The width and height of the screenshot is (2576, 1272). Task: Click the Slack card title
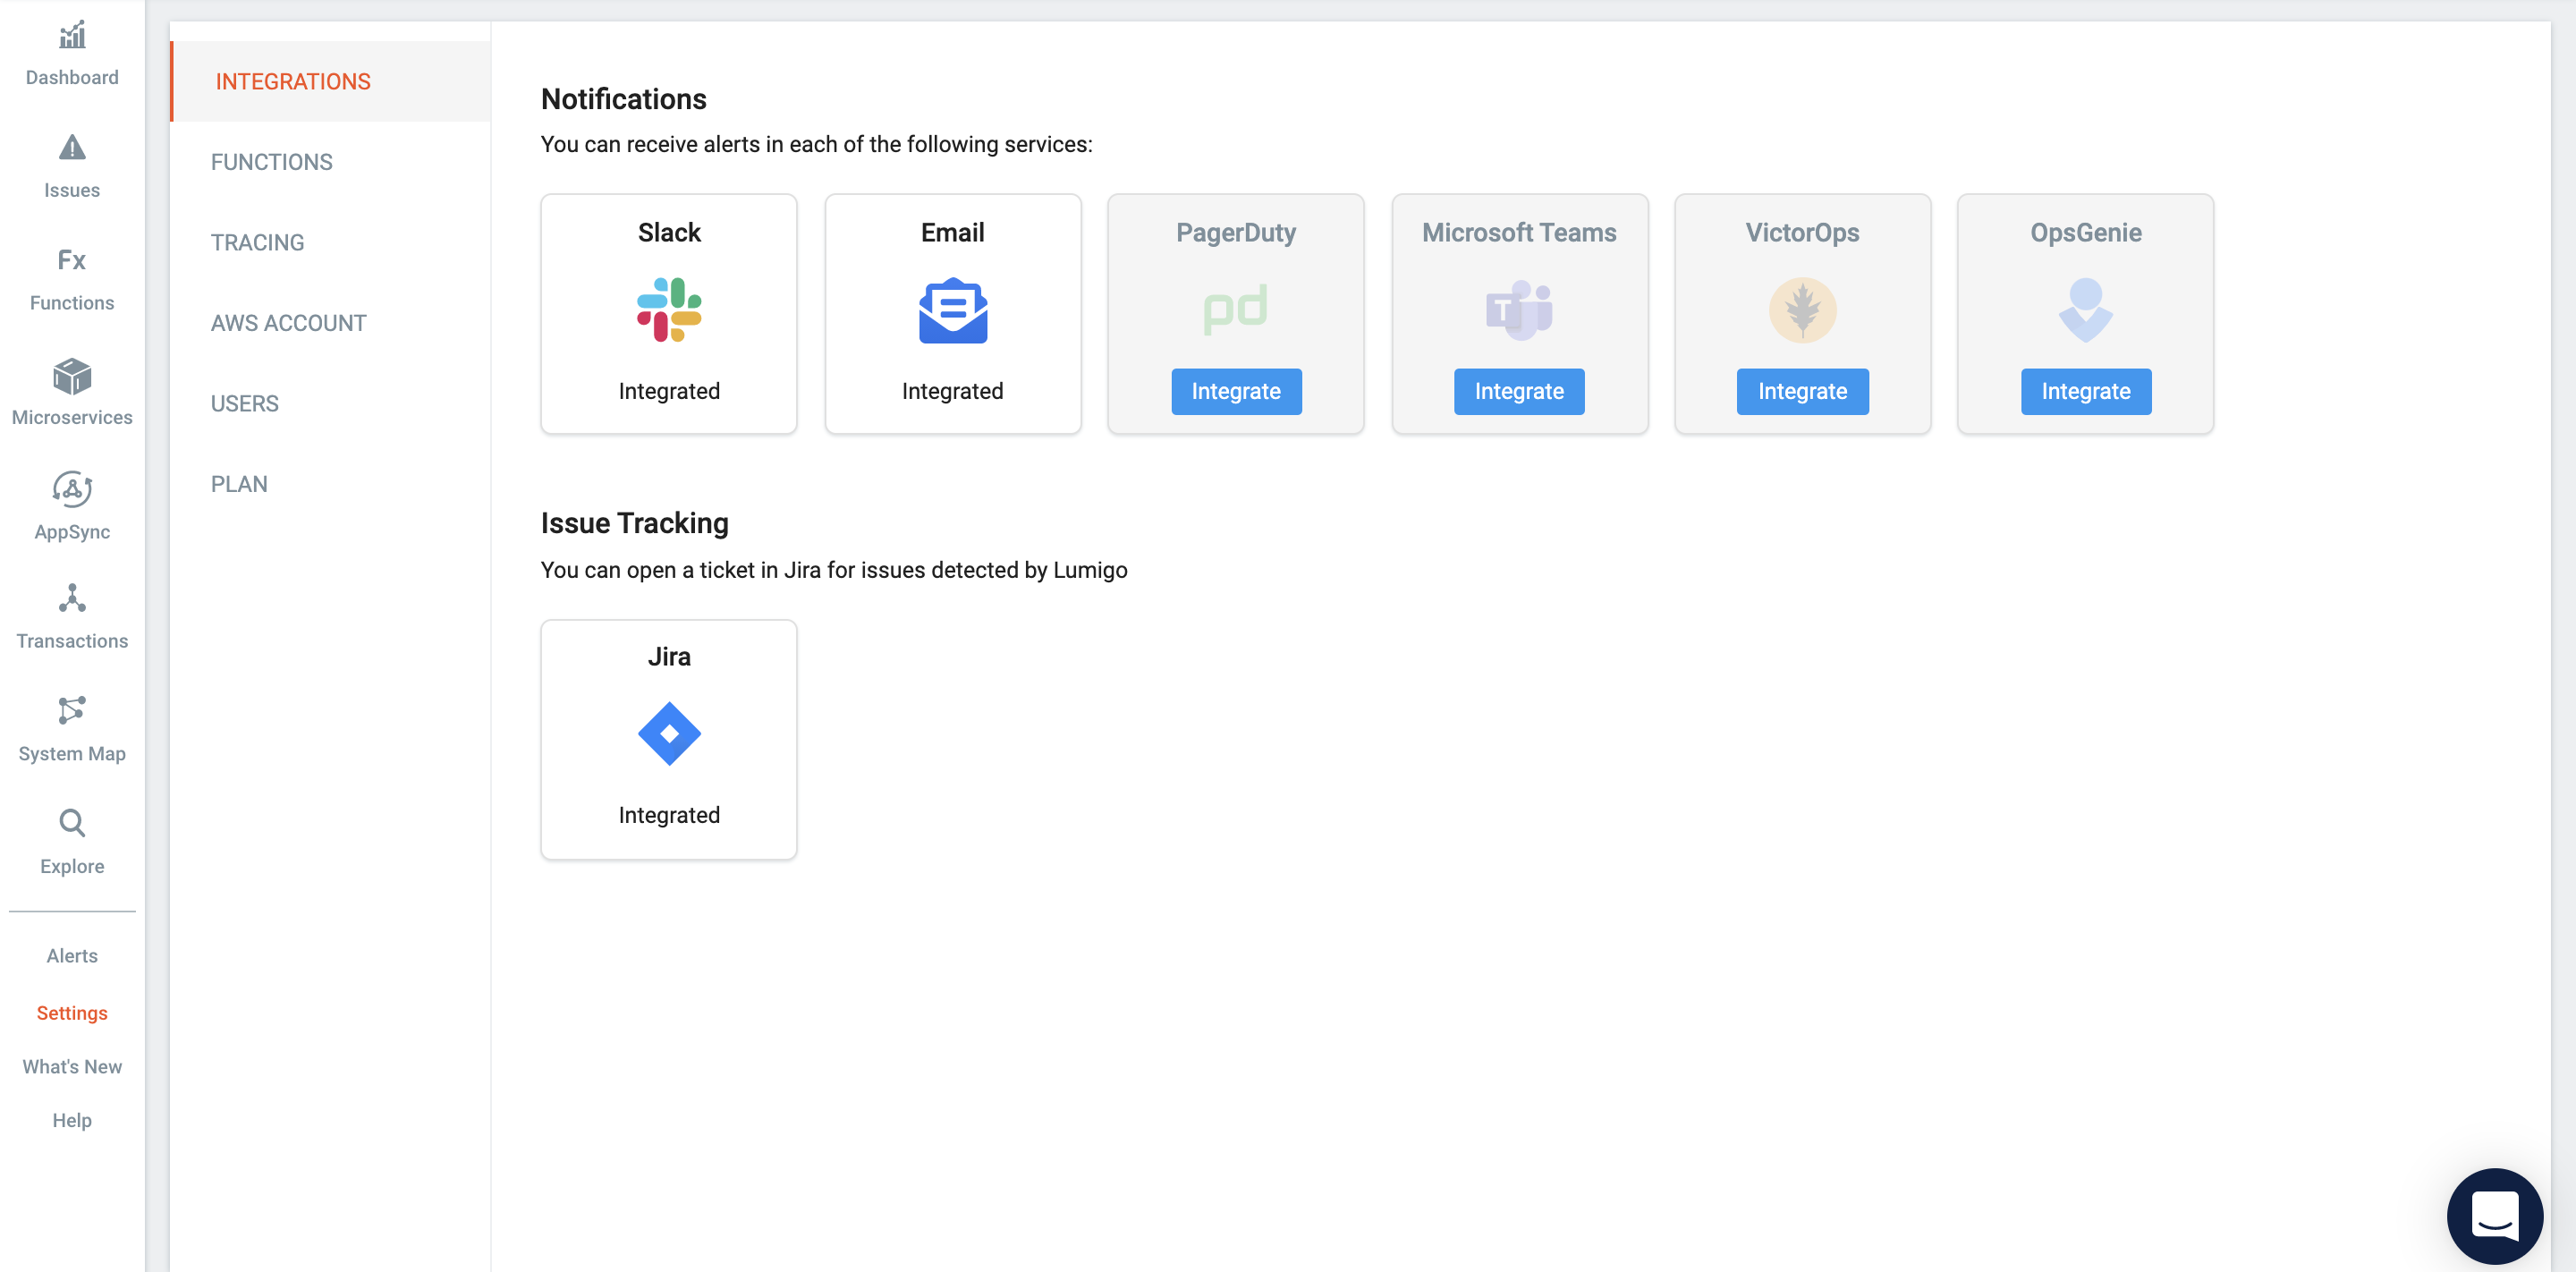pos(669,232)
